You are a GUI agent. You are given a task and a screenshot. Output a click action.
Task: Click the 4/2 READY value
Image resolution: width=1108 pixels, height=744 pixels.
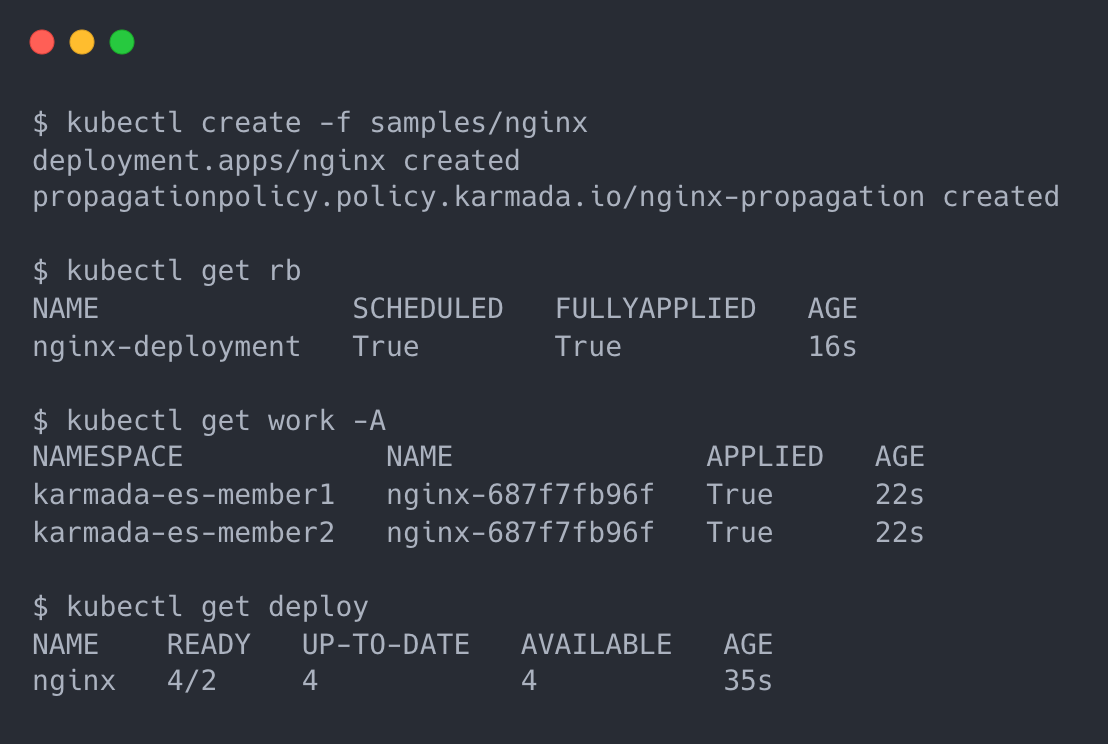pos(191,681)
